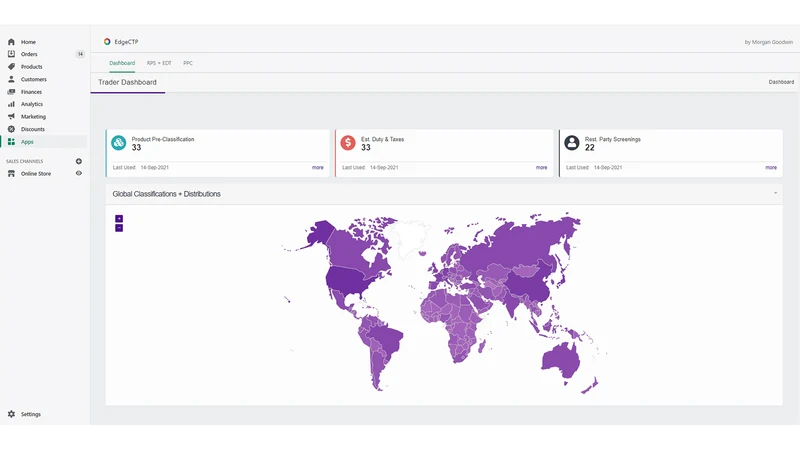Click the Finances icon
Screen dimensions: 800x450
(11, 92)
